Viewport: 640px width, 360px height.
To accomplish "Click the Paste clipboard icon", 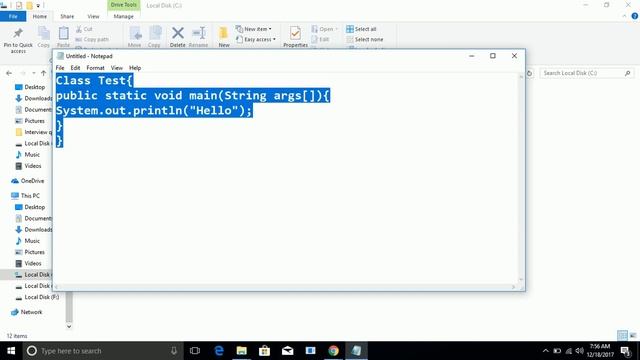I will 63,33.
